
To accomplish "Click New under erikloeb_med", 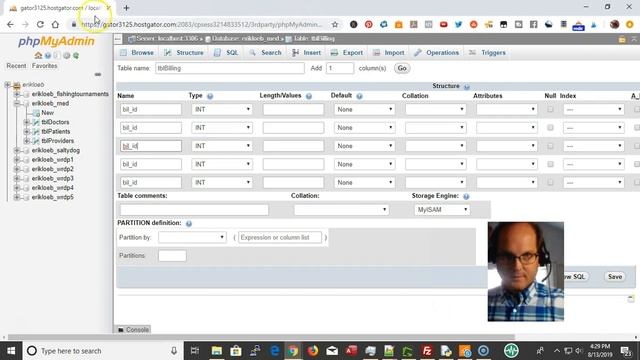I will click(x=47, y=113).
